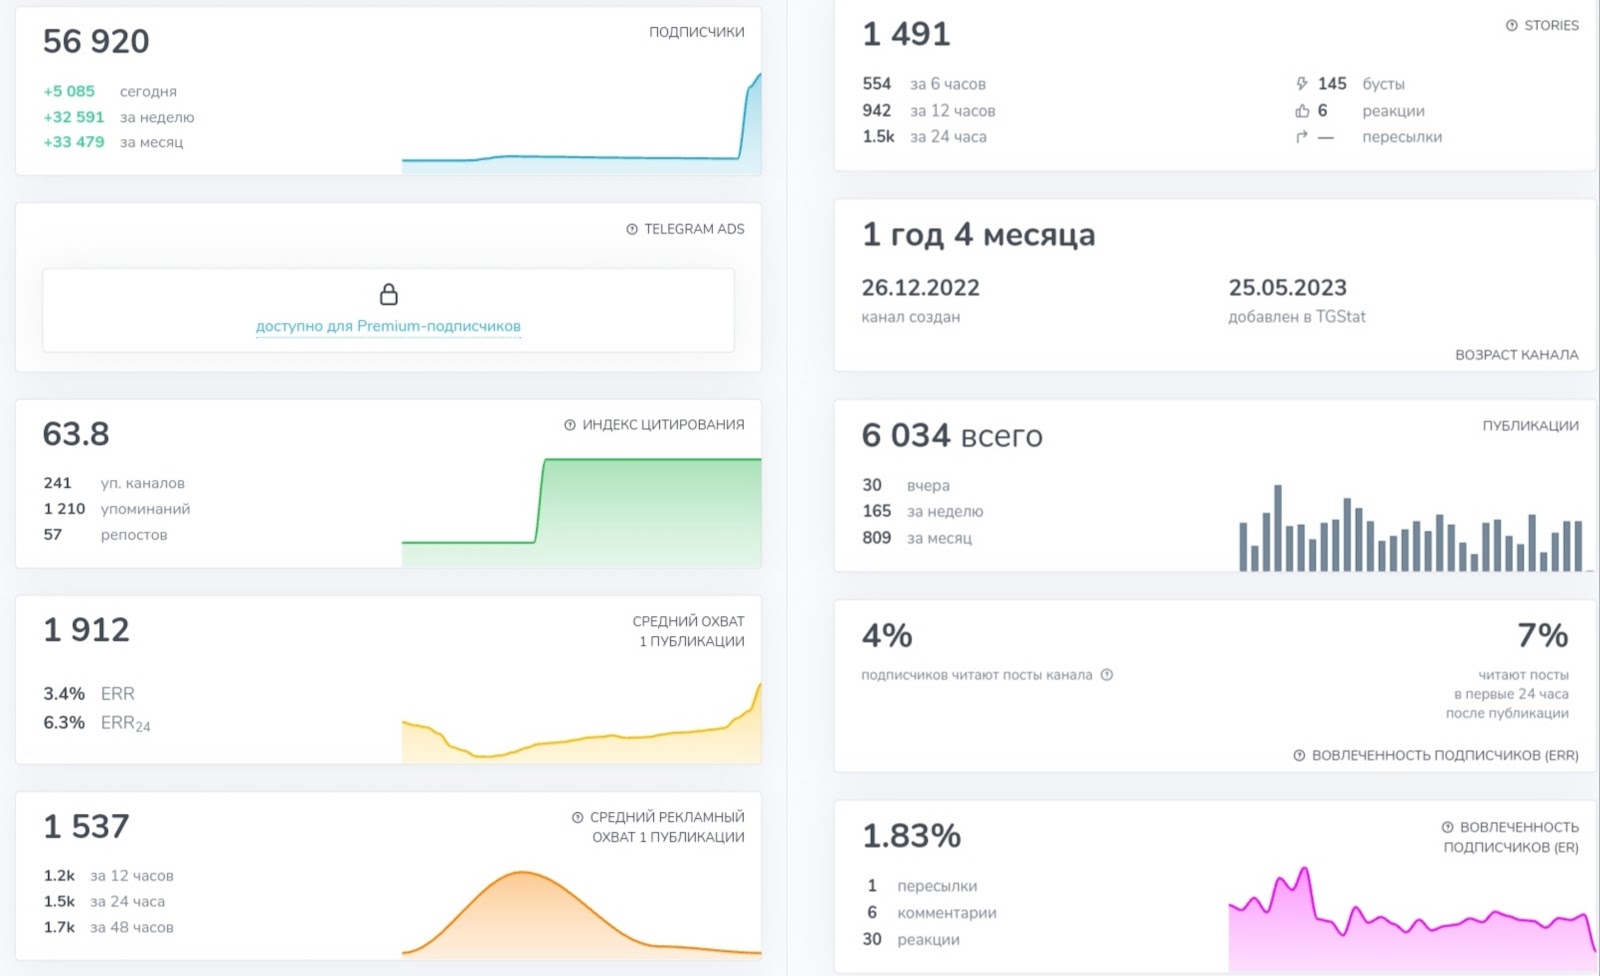Click the yellow average reach chart

(581, 723)
